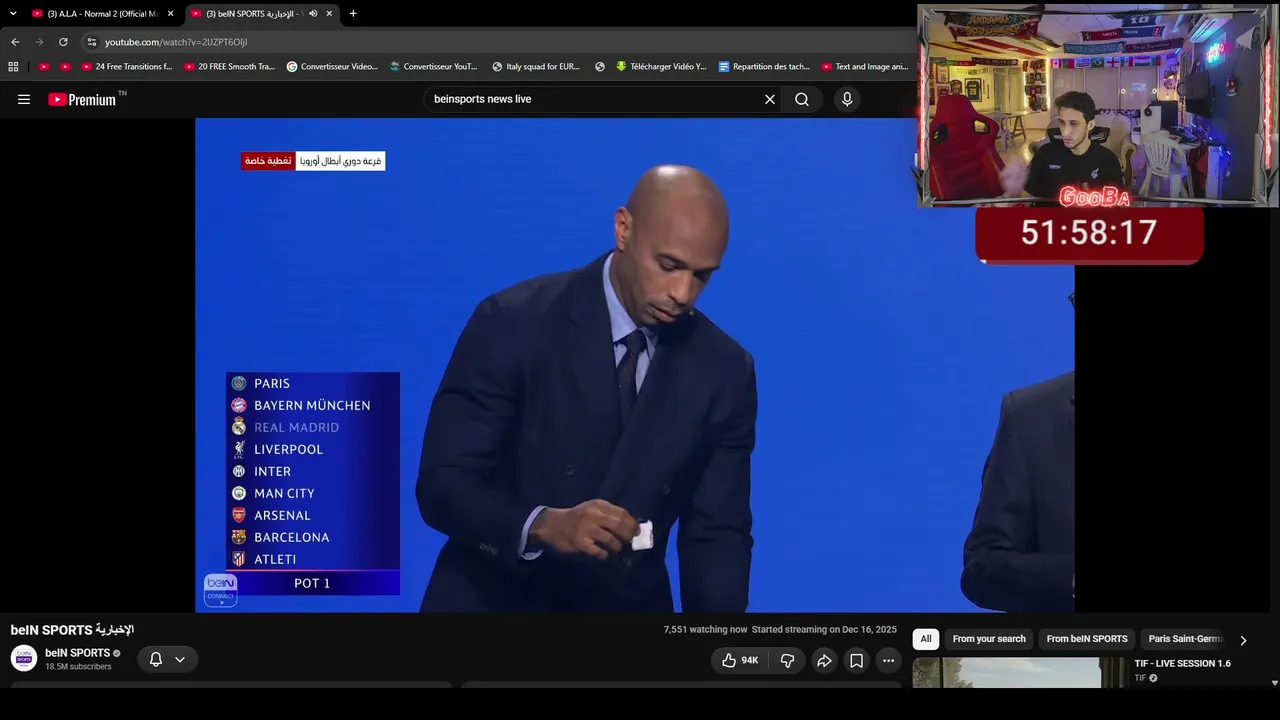Open the tab search dropdown arrow

[13, 13]
